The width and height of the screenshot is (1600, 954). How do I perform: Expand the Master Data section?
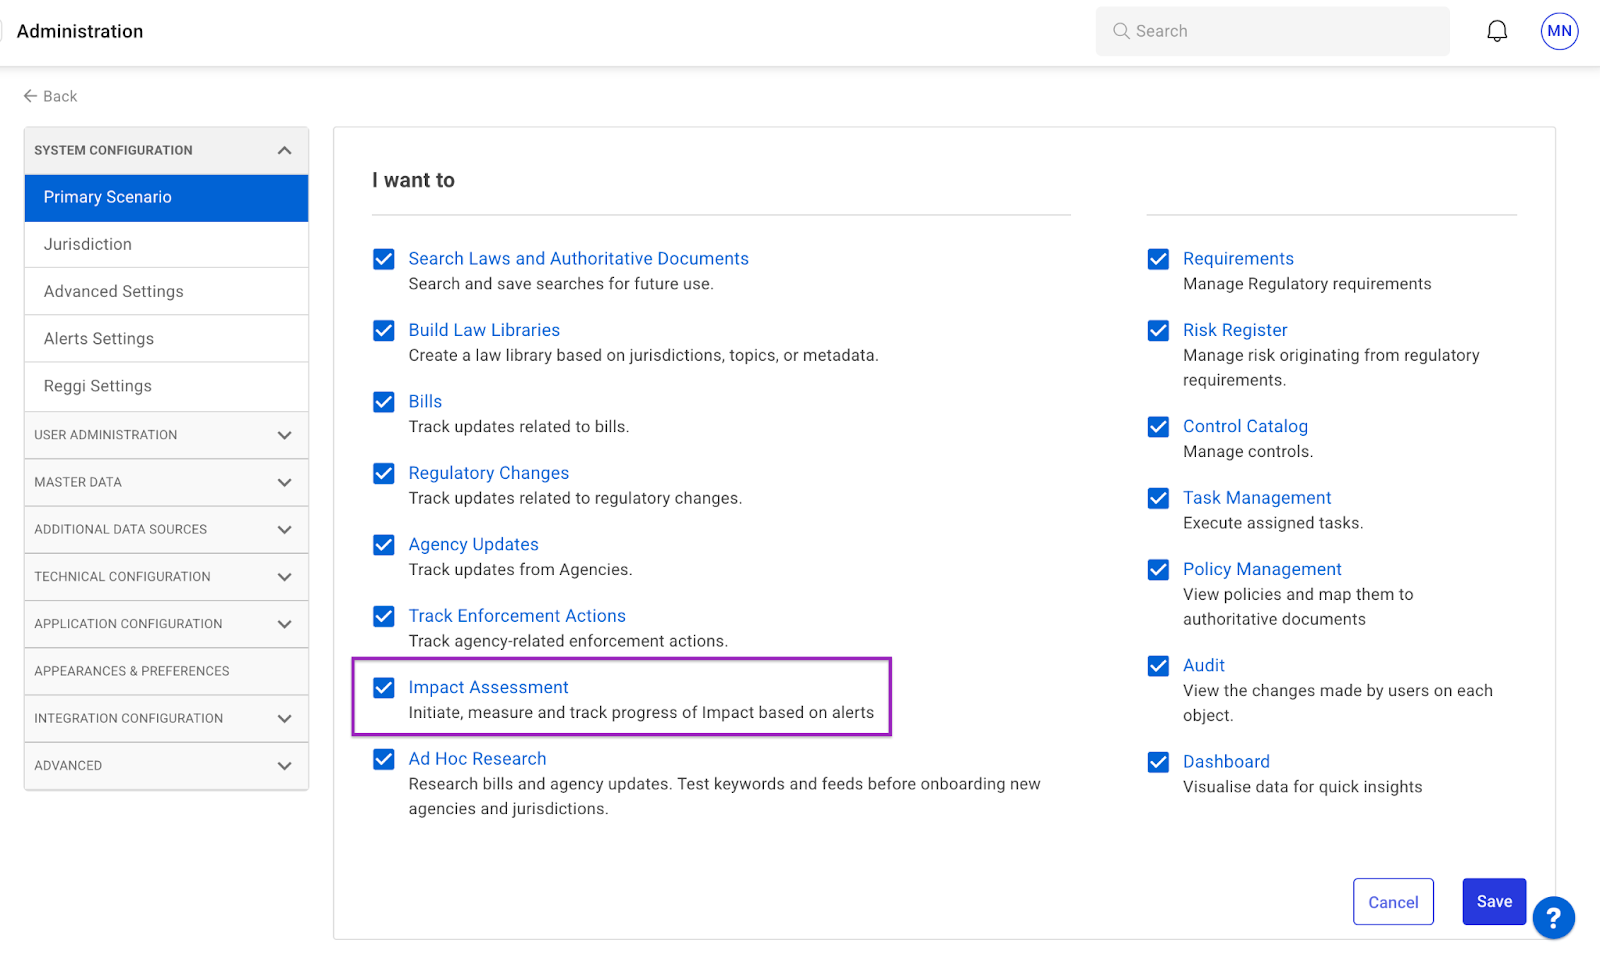pos(284,482)
